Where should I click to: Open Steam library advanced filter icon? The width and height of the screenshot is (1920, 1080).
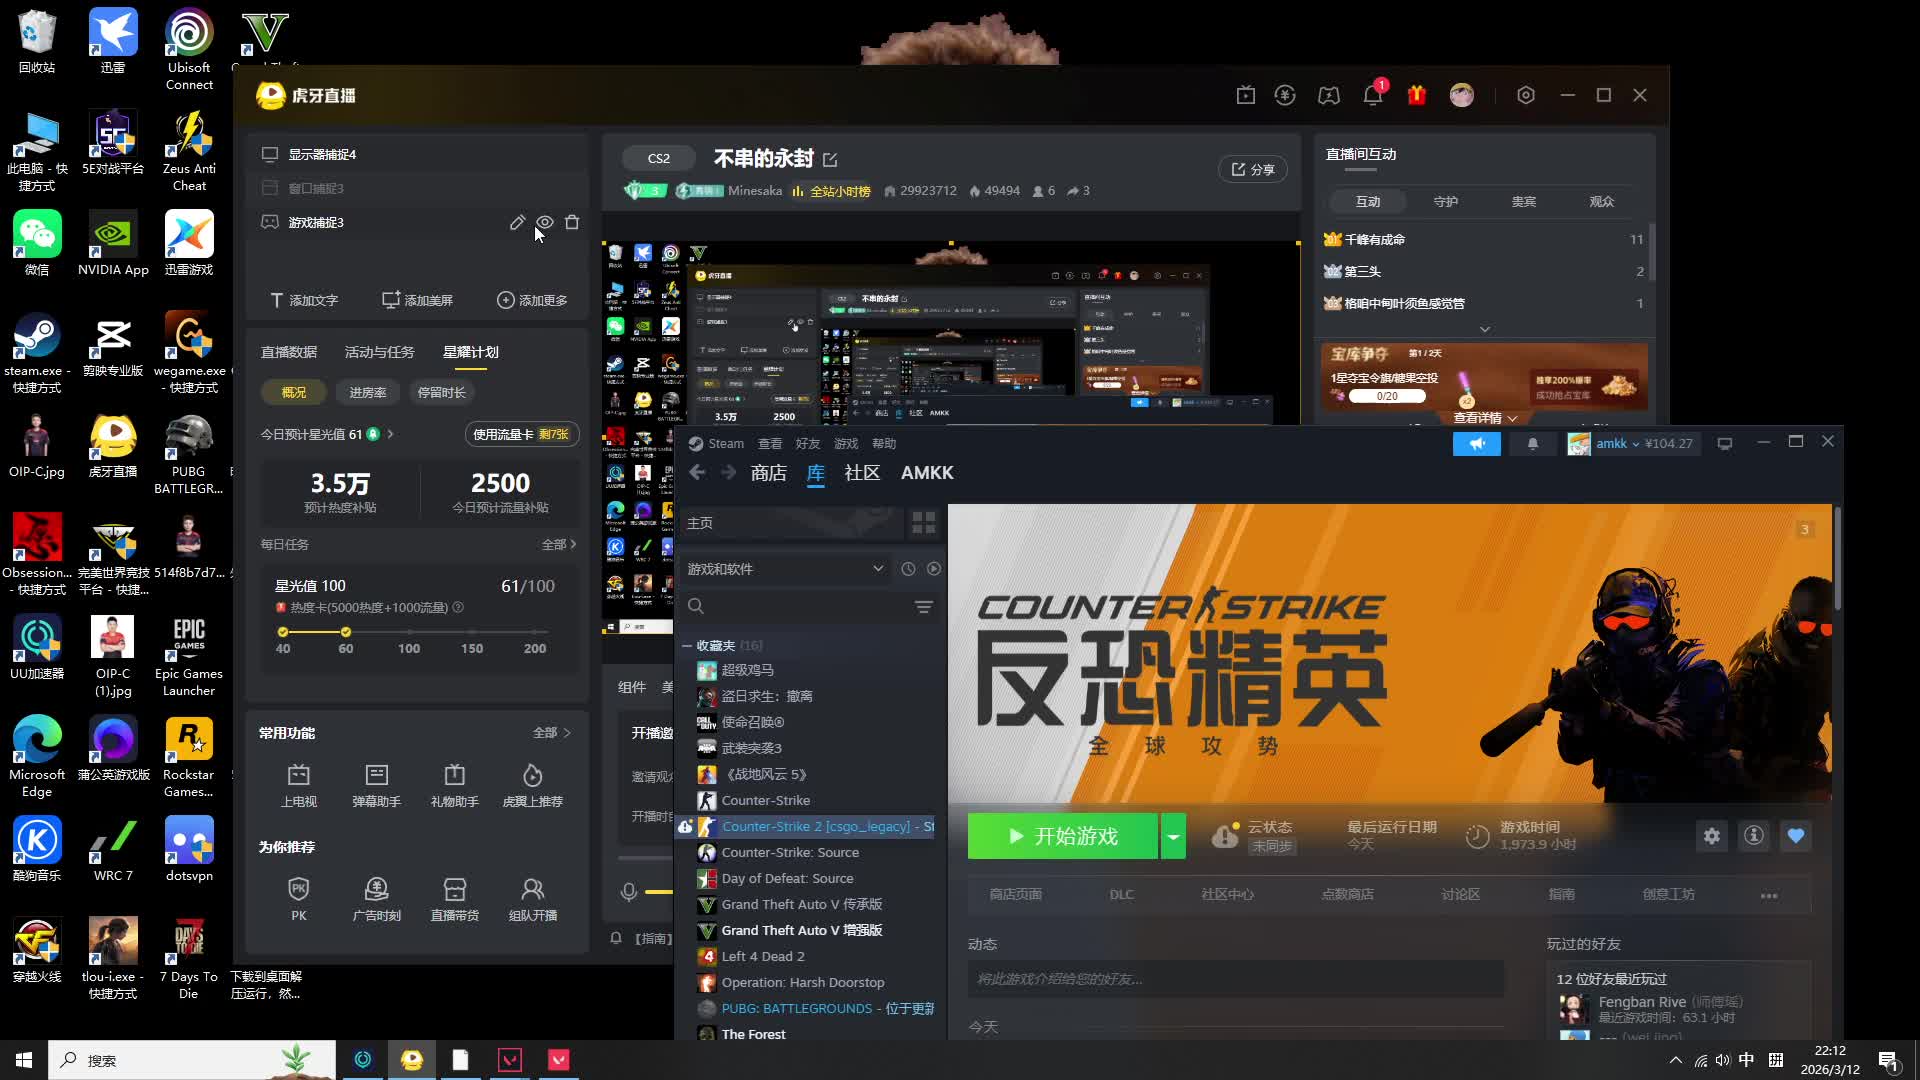pyautogui.click(x=923, y=606)
